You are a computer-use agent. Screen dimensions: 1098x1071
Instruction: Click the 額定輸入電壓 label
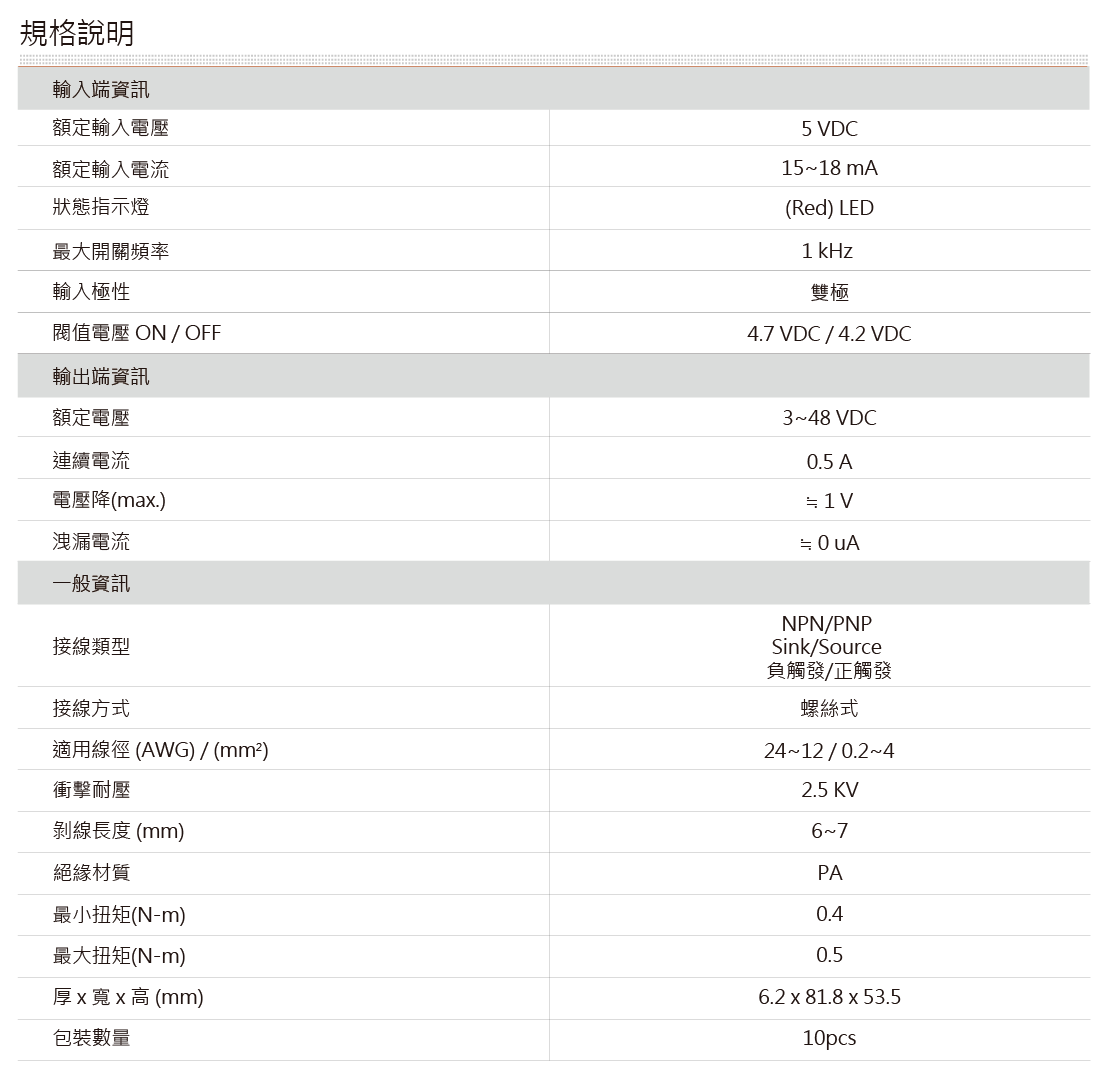(111, 127)
